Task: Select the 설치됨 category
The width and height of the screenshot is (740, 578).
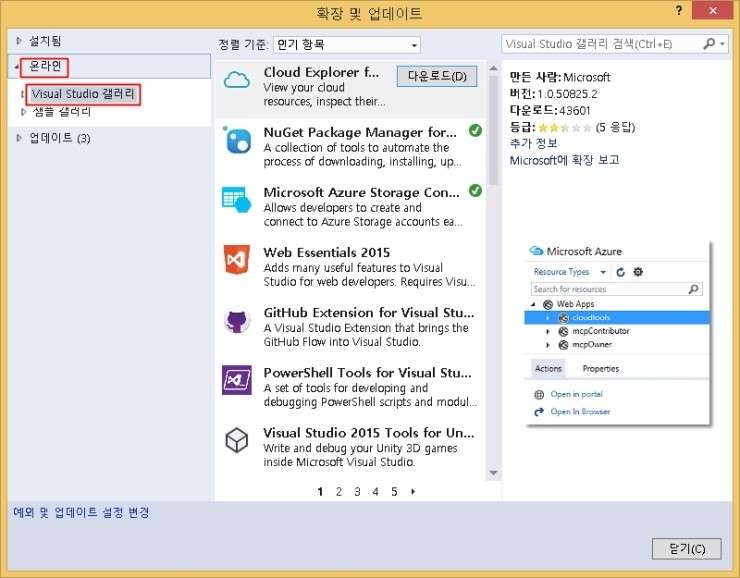Action: 45,41
